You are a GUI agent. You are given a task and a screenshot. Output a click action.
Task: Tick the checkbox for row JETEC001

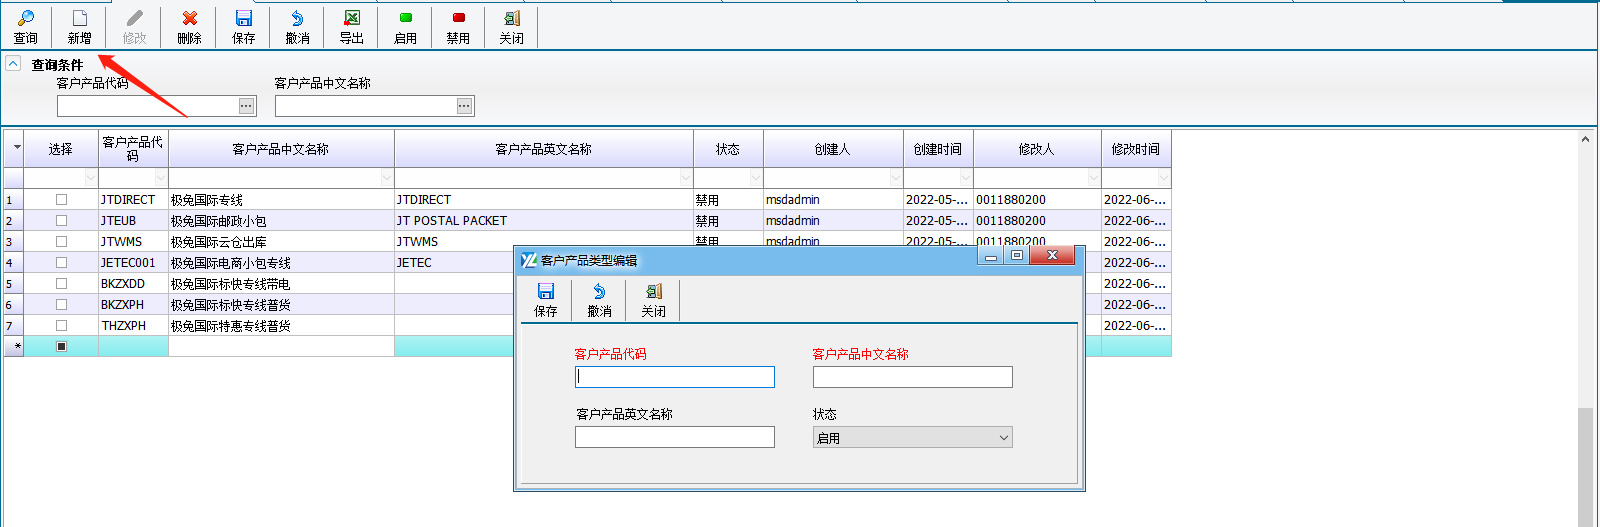click(61, 263)
